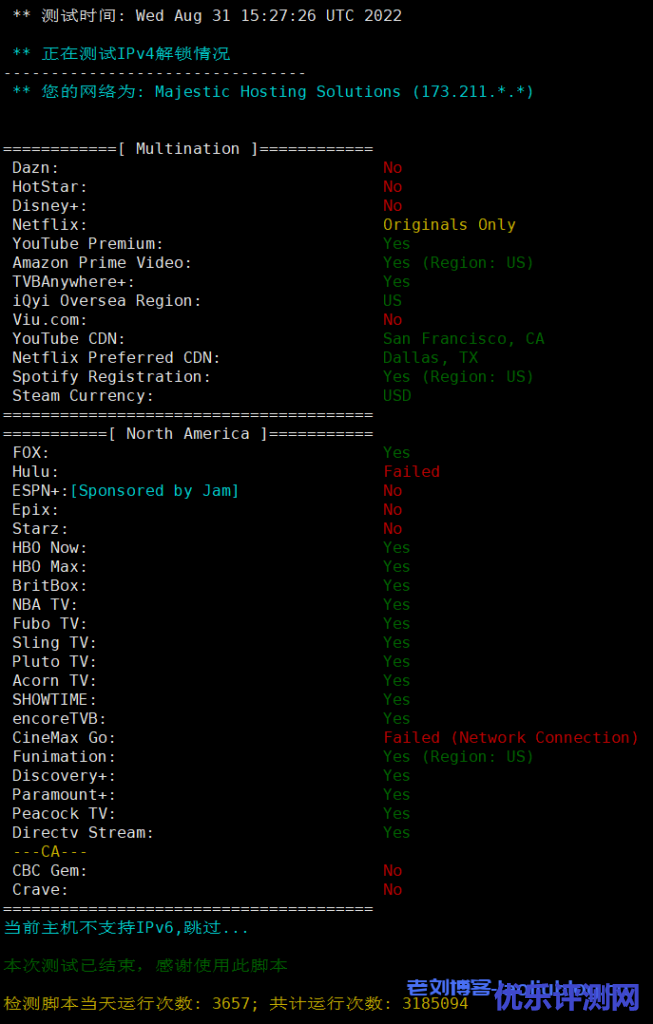653x1024 pixels.
Task: Click the watermark logo in bottom-right corner
Action: pyautogui.click(x=524, y=995)
